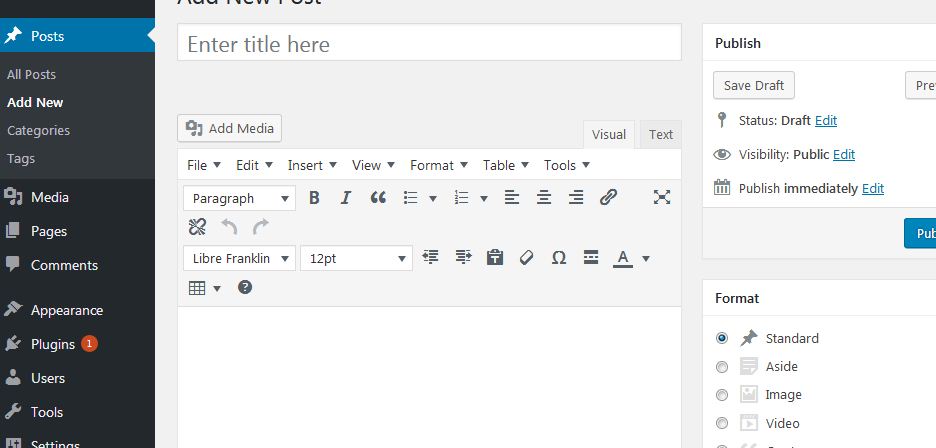Open the Libre Franklin font dropdown
This screenshot has width=936, height=448.
(x=239, y=258)
